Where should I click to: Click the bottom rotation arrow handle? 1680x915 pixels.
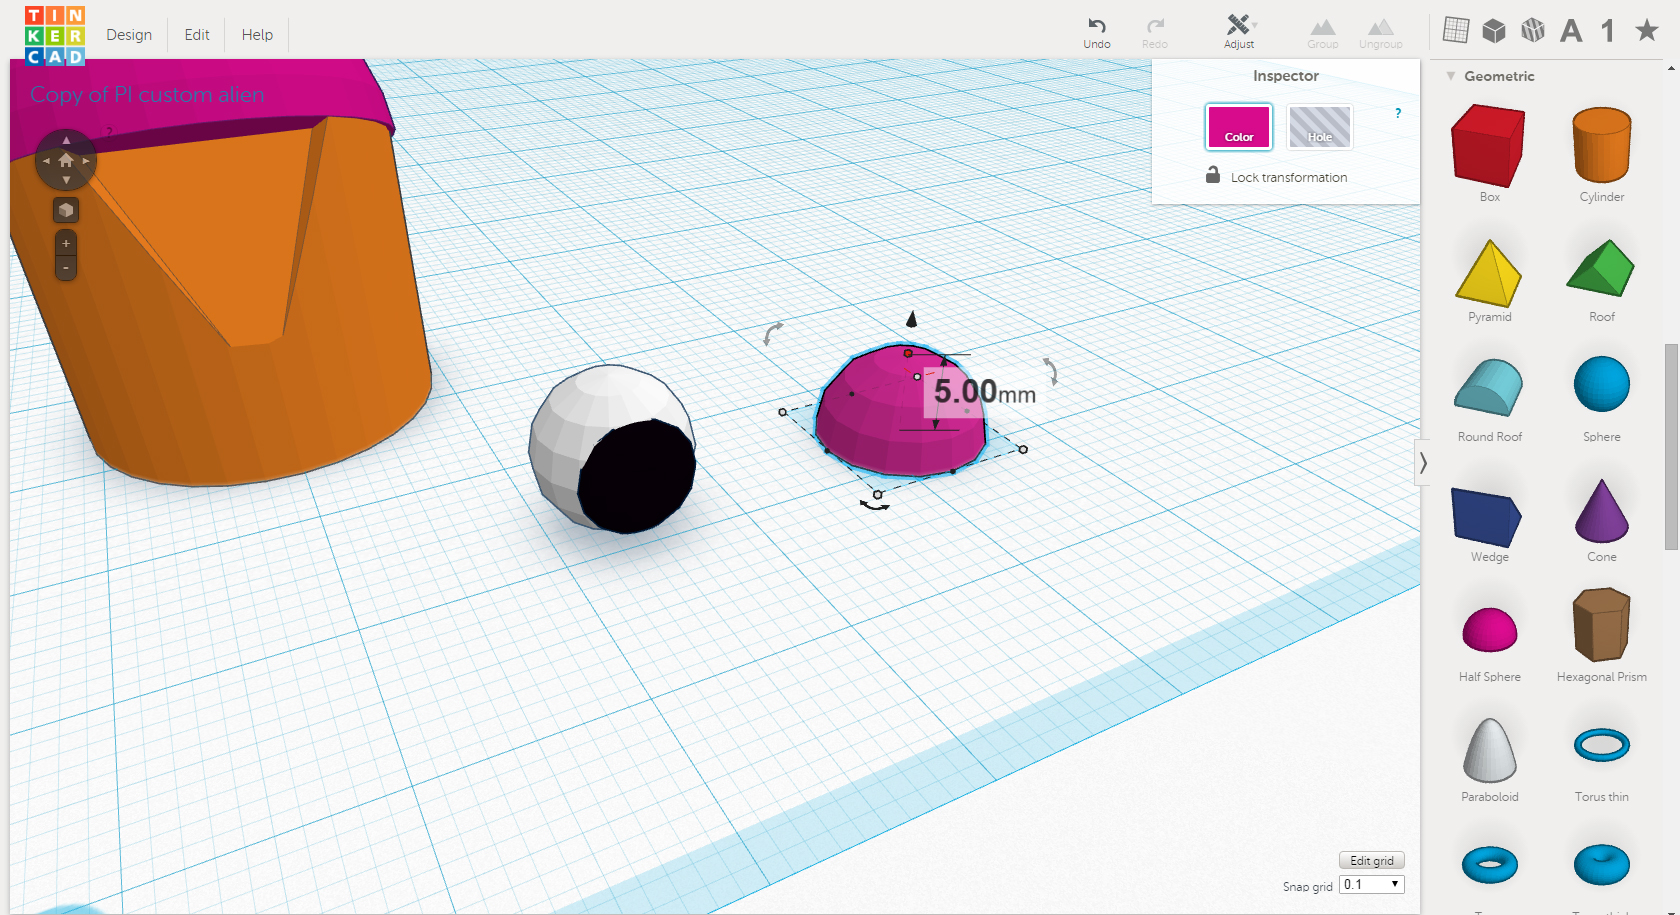point(875,506)
